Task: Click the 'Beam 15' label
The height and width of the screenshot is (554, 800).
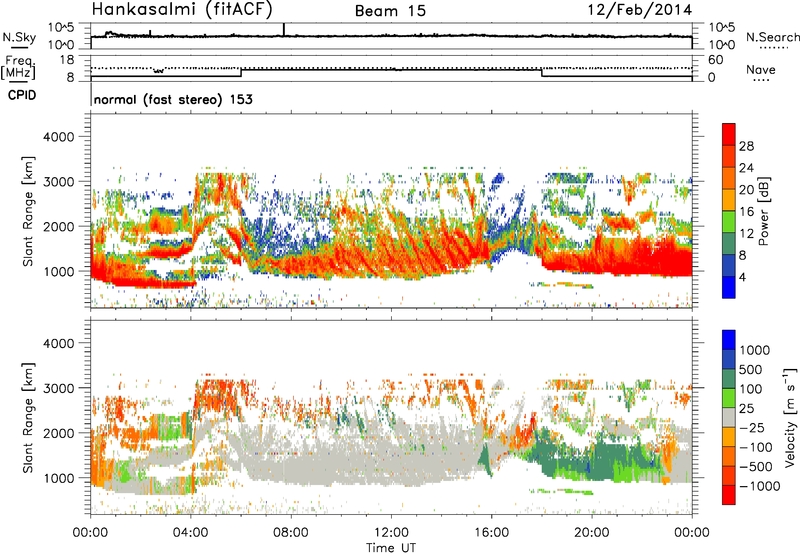Action: [x=390, y=11]
